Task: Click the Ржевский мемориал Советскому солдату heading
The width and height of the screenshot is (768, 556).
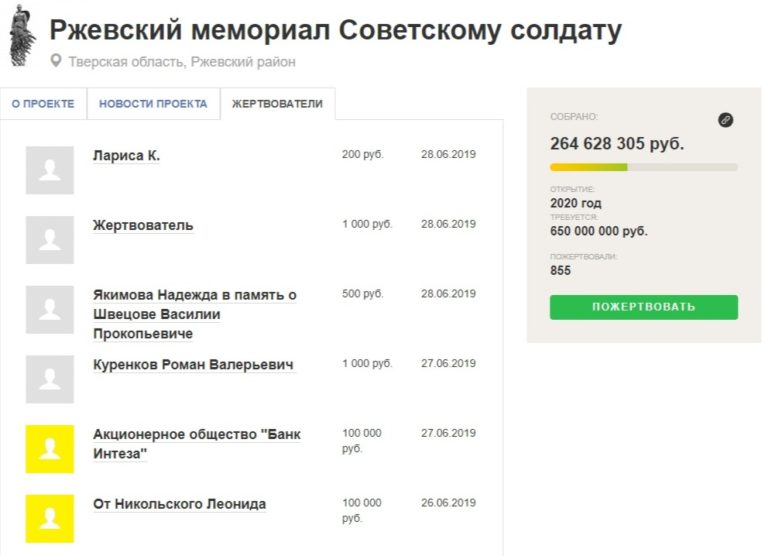Action: pyautogui.click(x=335, y=31)
